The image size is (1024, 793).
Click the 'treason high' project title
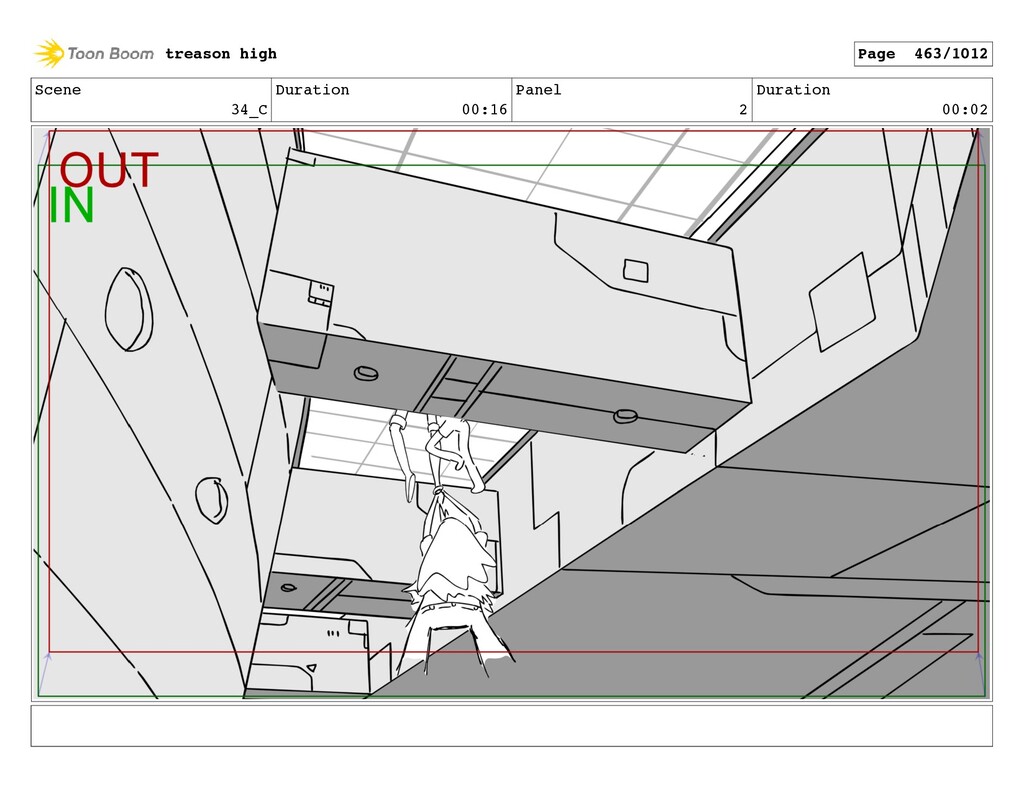click(221, 54)
